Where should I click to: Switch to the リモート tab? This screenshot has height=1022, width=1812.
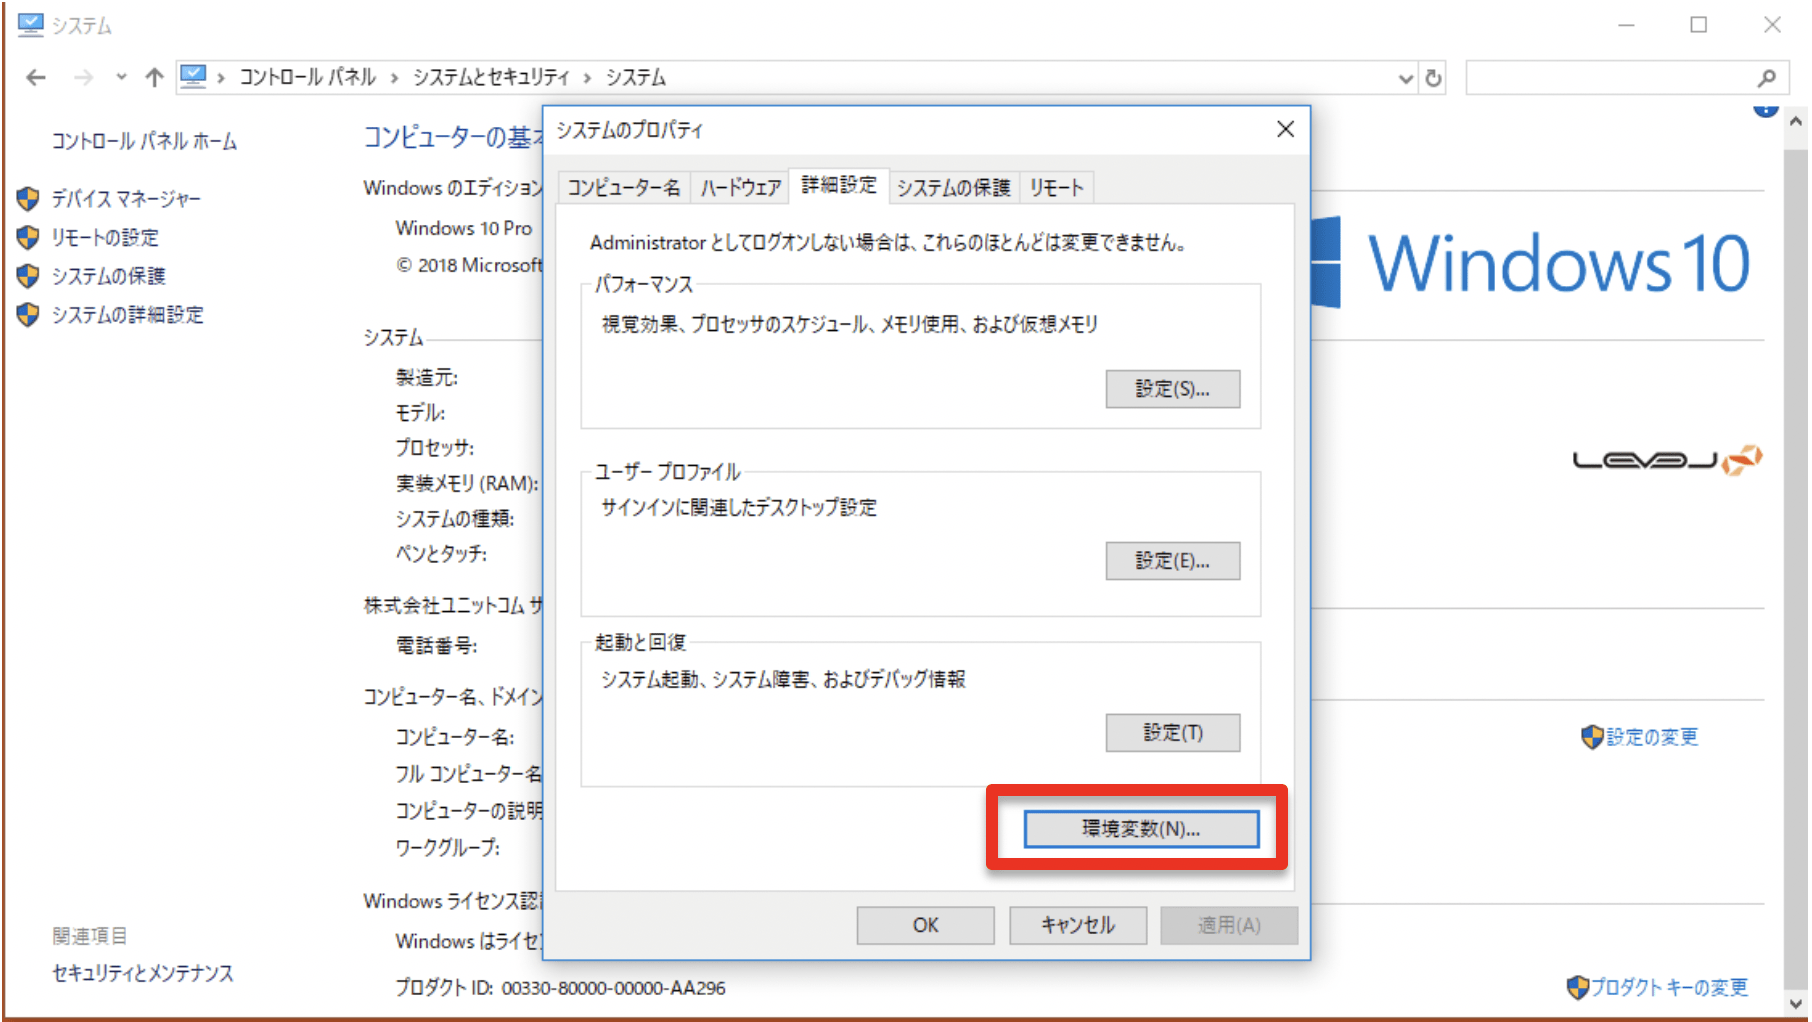point(1056,188)
